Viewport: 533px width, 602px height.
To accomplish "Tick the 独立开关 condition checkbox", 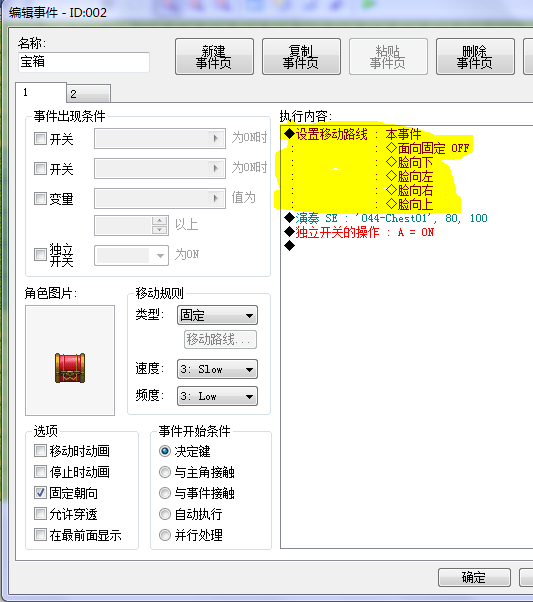I will [x=40, y=254].
